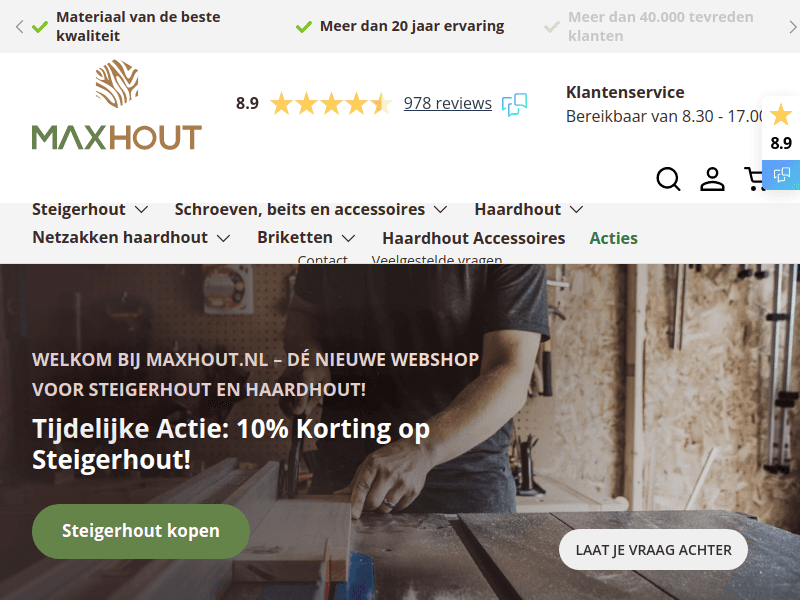Click the Maxhout logo
Image resolution: width=800 pixels, height=600 pixels.
click(x=117, y=105)
